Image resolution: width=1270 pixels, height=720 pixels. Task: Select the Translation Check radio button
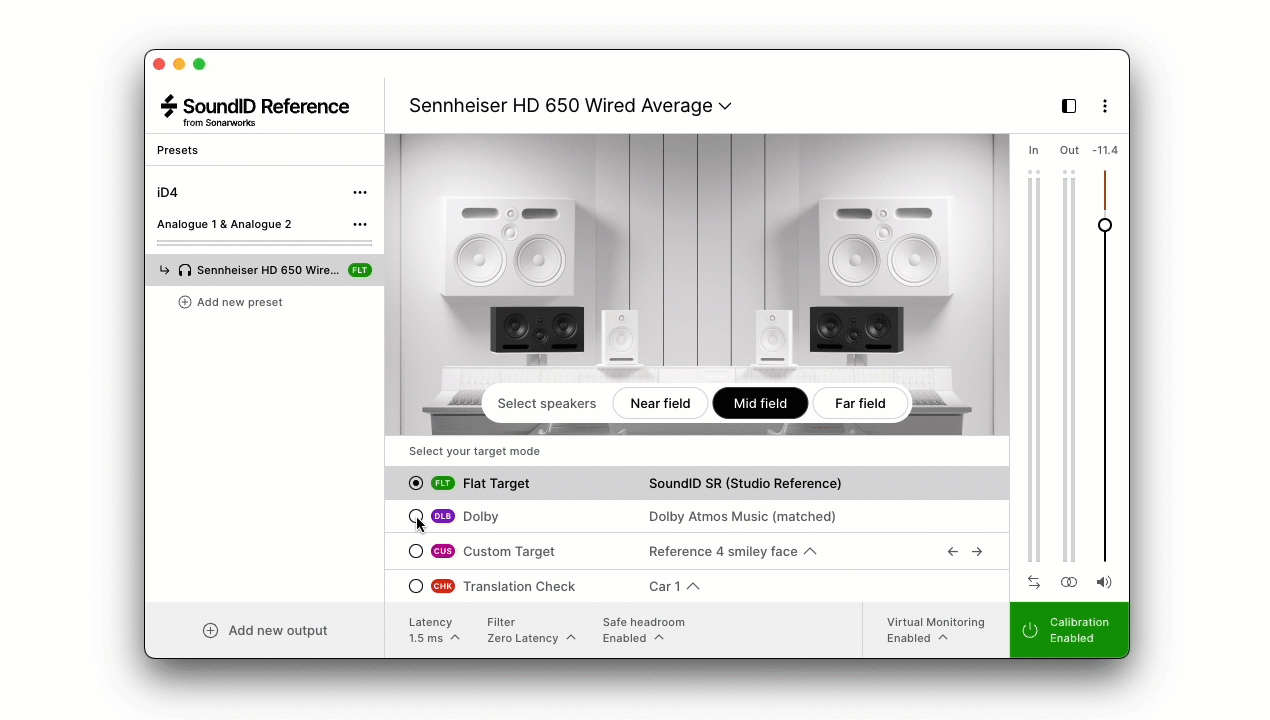[416, 586]
